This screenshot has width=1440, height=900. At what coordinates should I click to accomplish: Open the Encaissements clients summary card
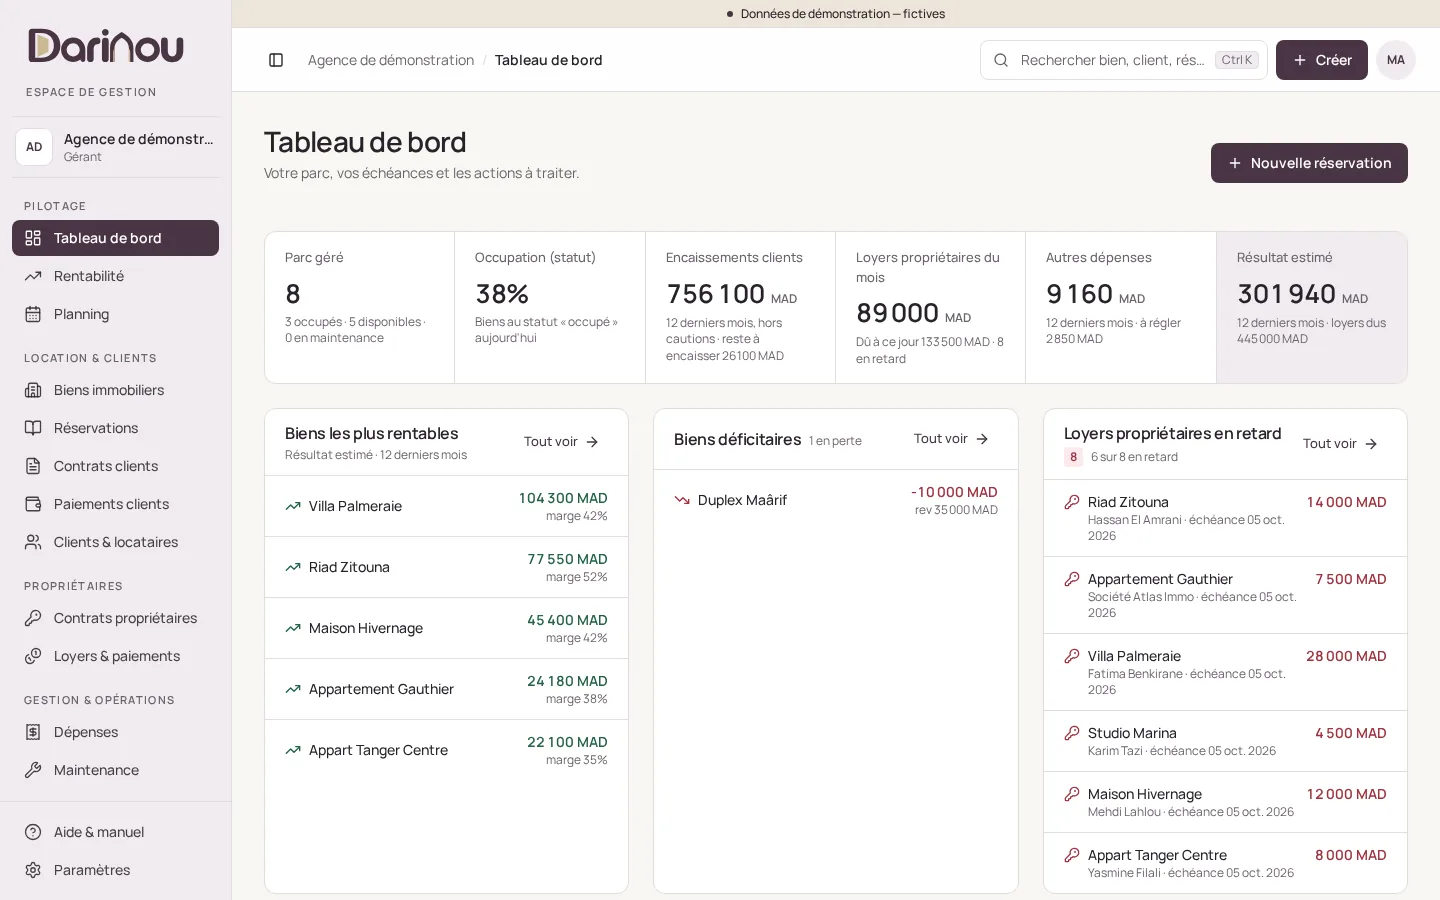[740, 307]
